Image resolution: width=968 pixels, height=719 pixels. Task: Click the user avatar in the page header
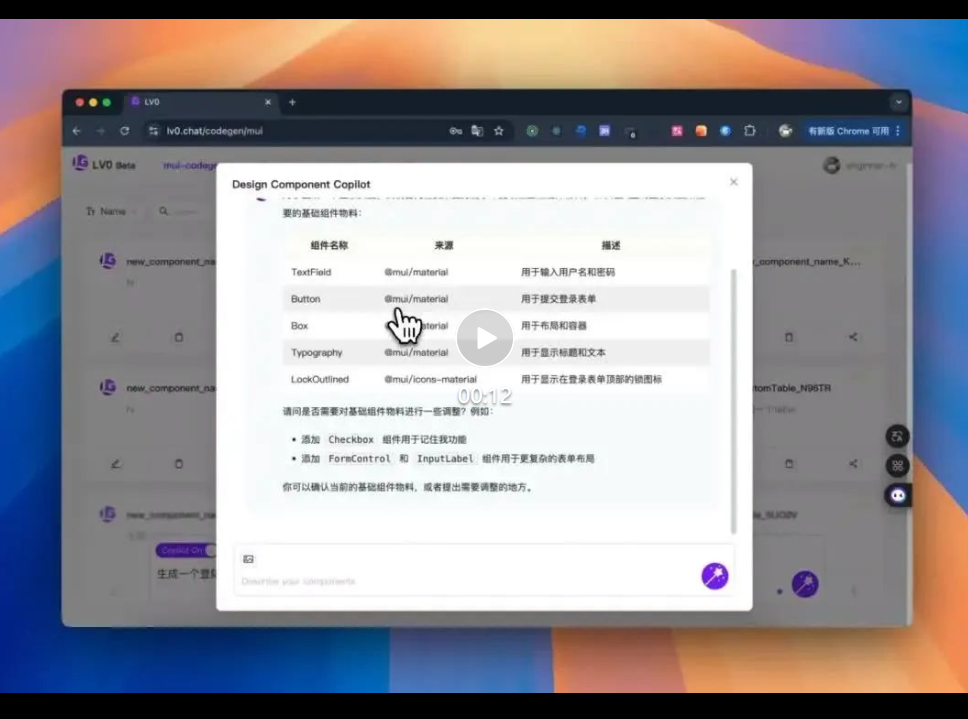click(x=832, y=165)
